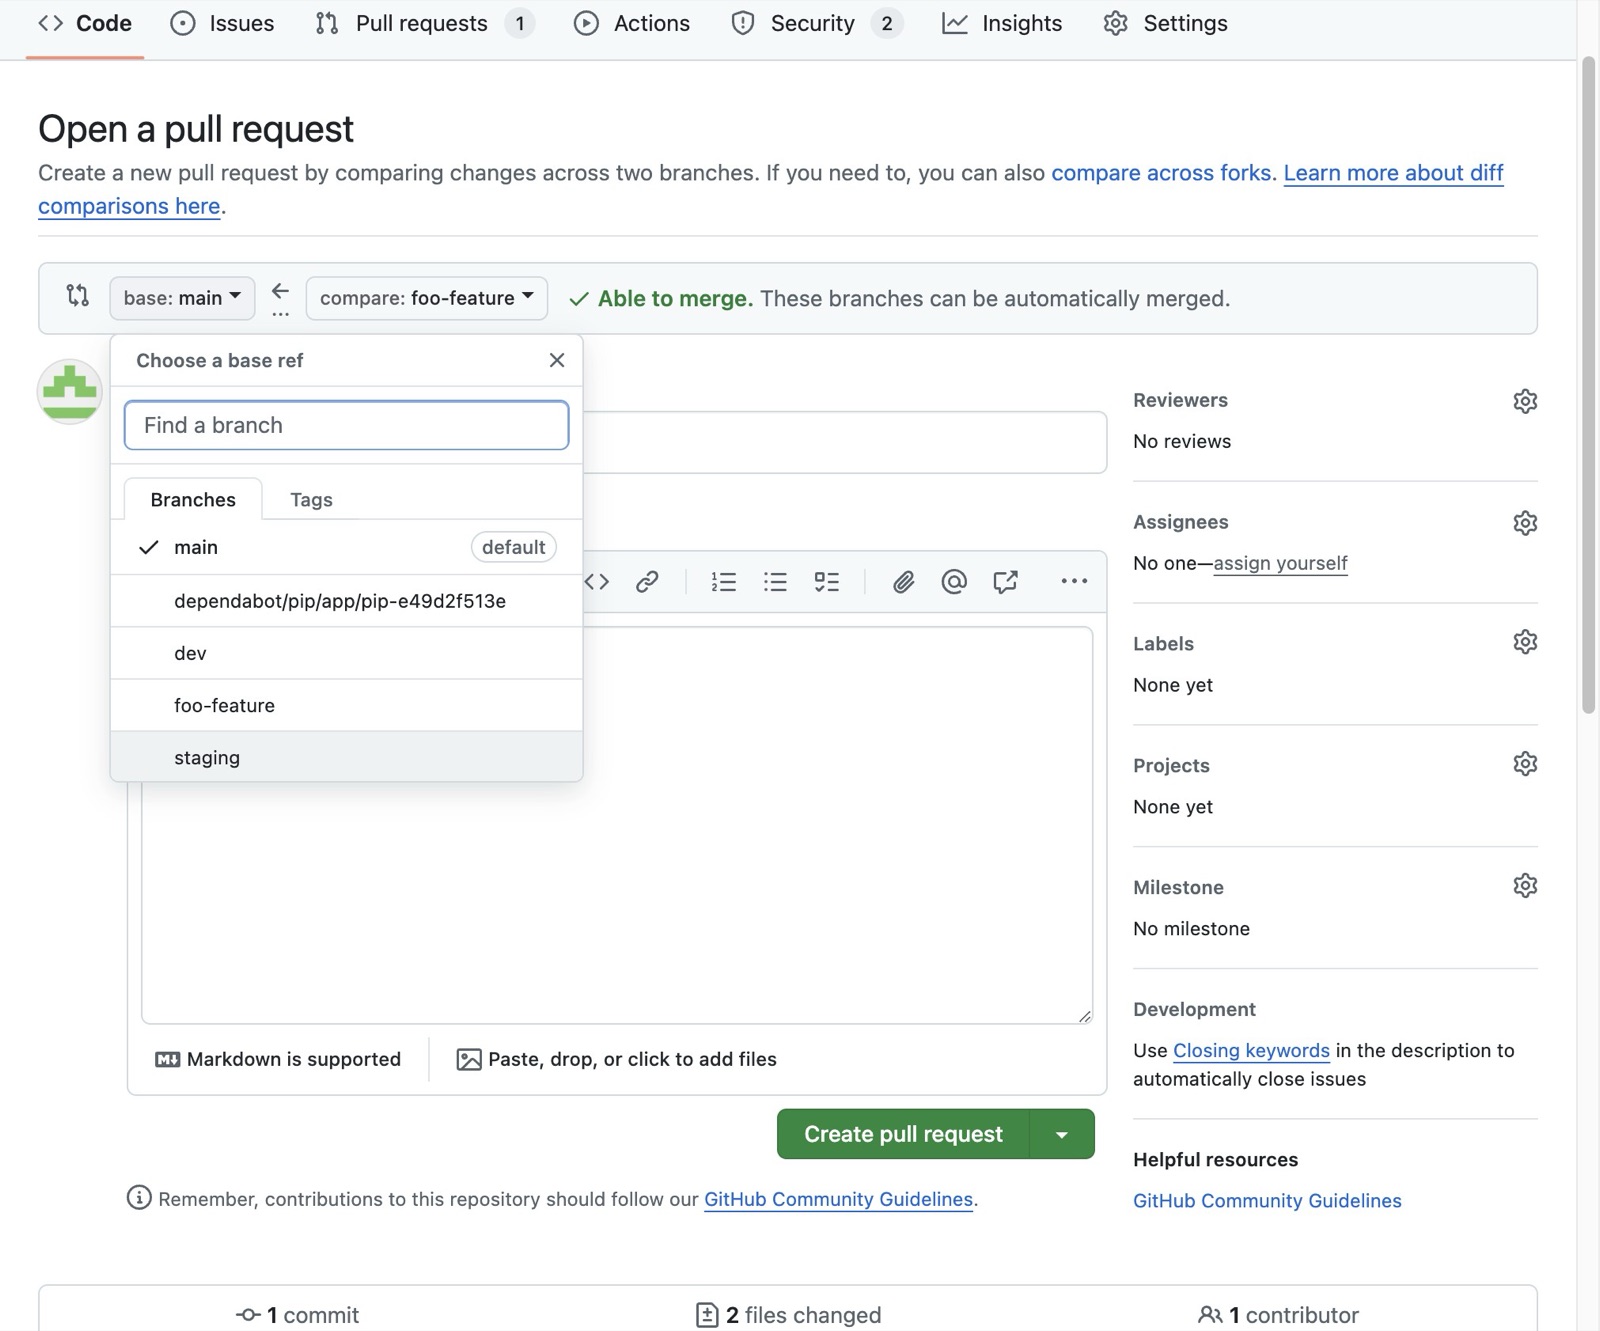
Task: Select the staging branch as base
Action: pyautogui.click(x=346, y=757)
